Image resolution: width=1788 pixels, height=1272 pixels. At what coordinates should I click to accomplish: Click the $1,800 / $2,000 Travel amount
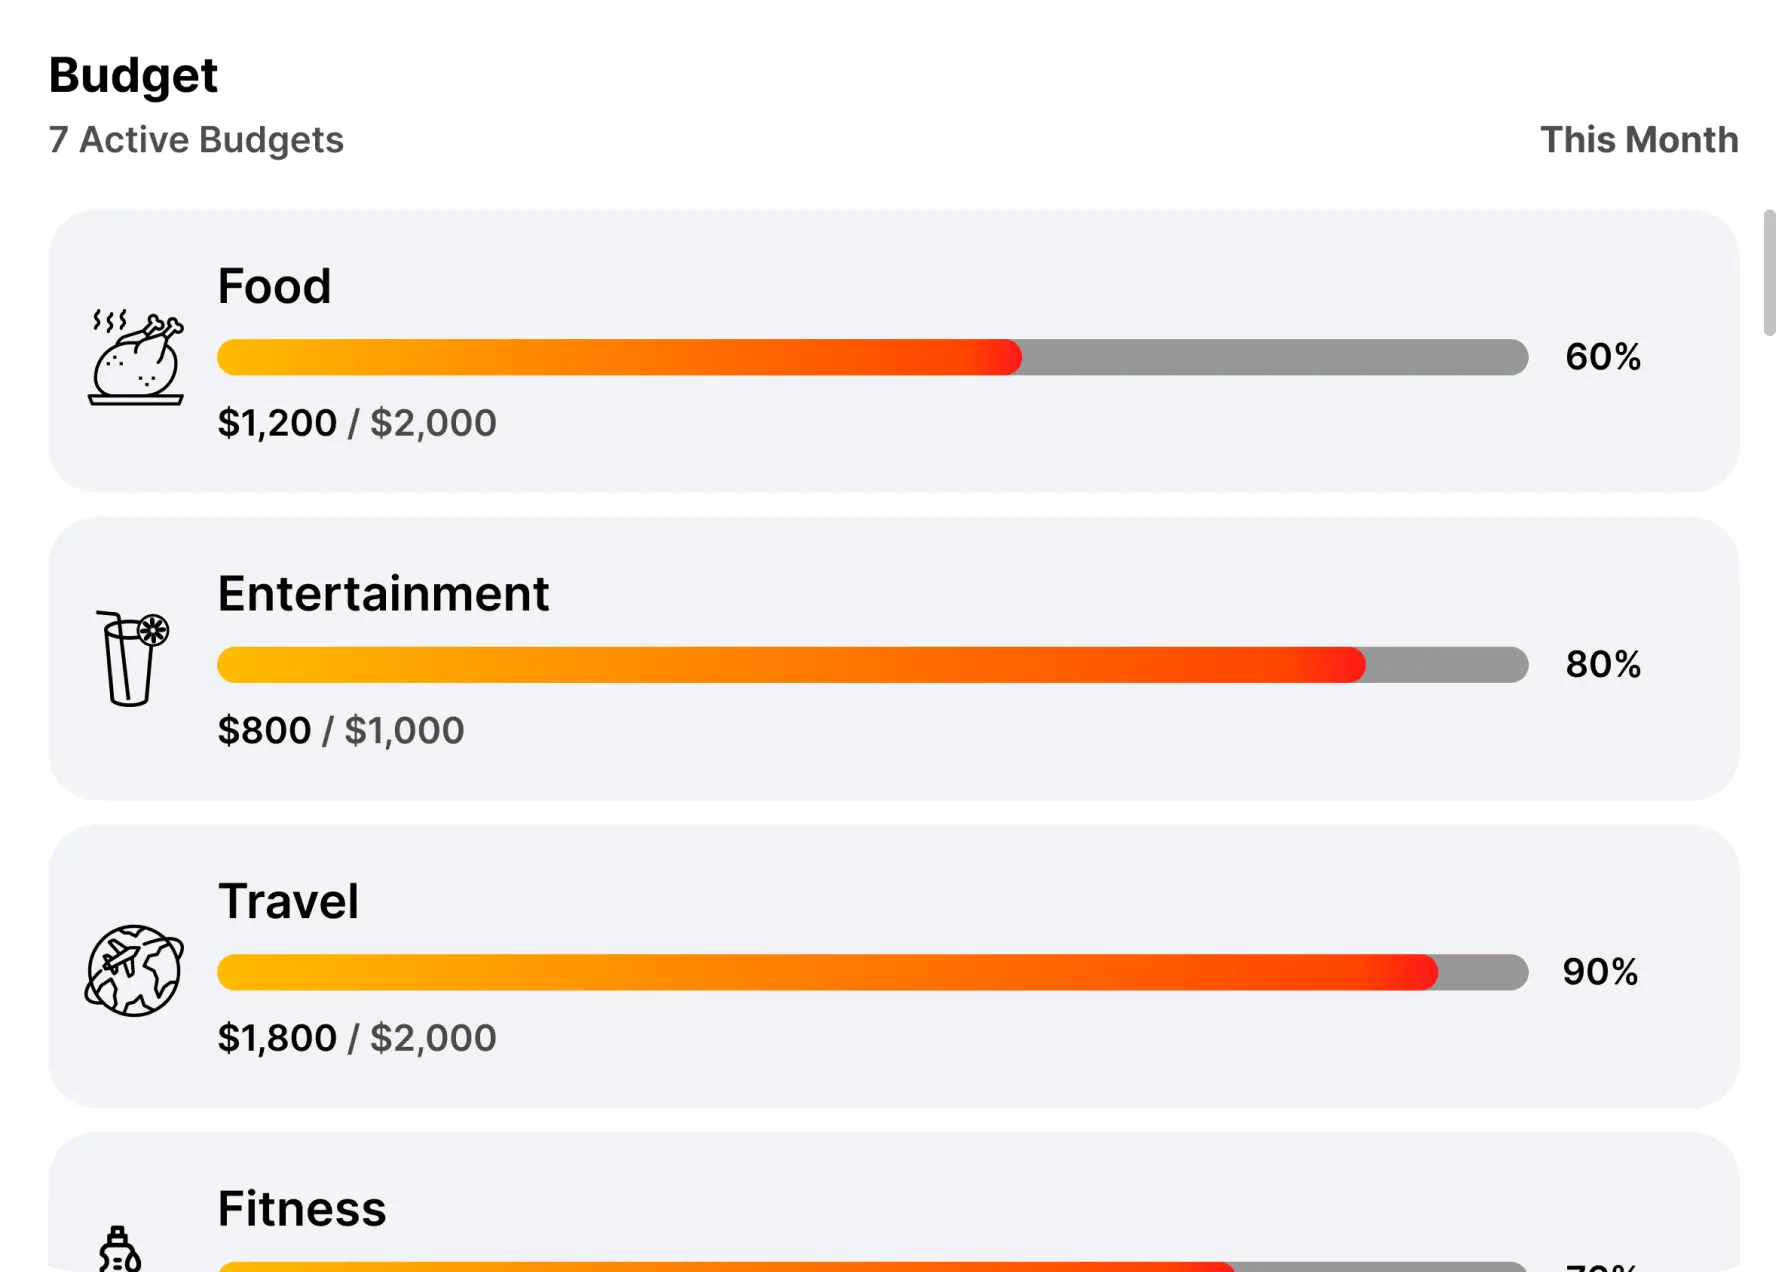357,1038
